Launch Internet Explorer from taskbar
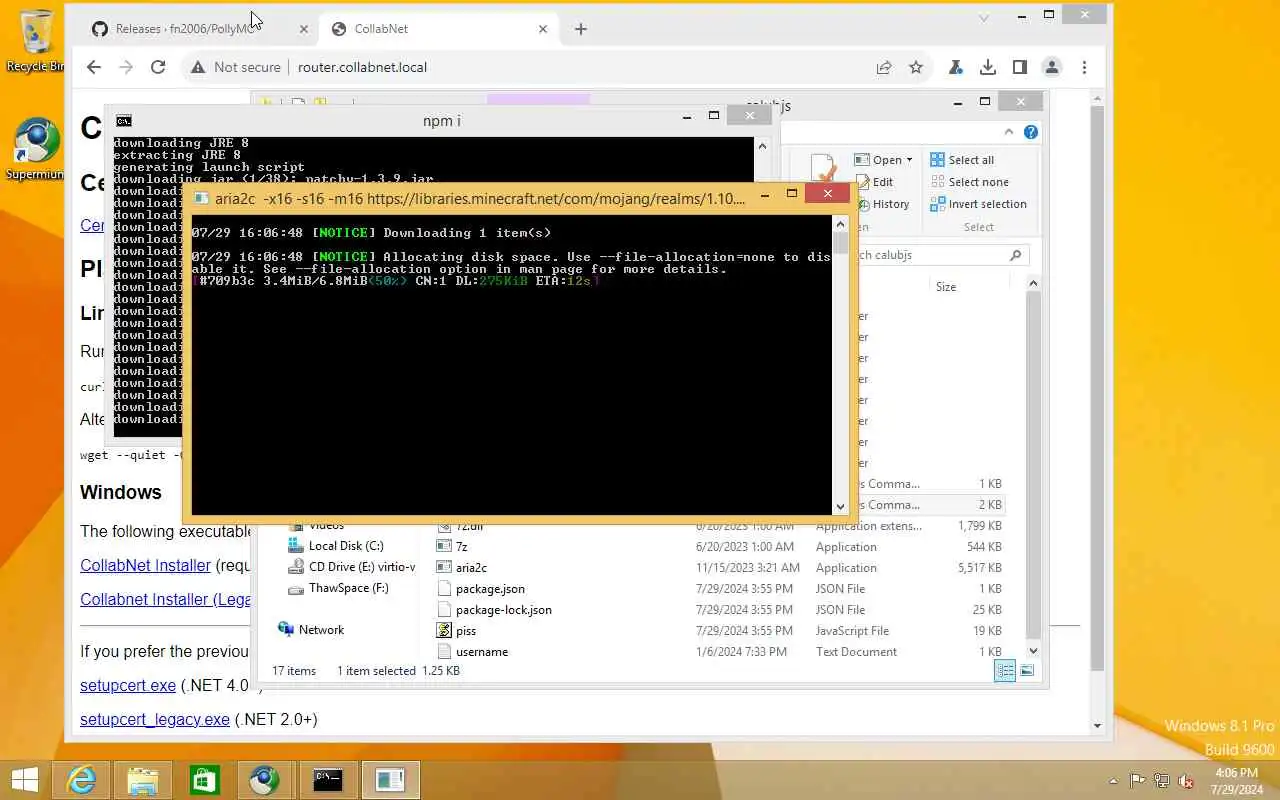The image size is (1280, 800). (81, 780)
